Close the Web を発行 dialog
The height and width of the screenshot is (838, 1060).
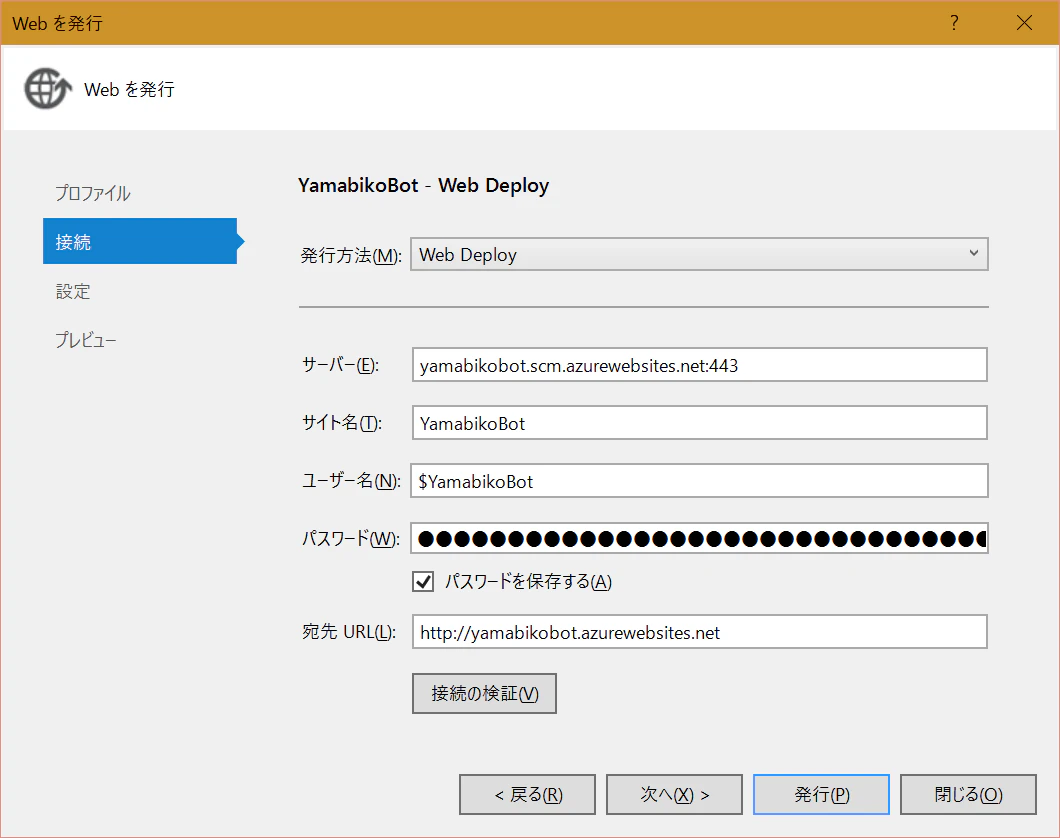[1024, 23]
